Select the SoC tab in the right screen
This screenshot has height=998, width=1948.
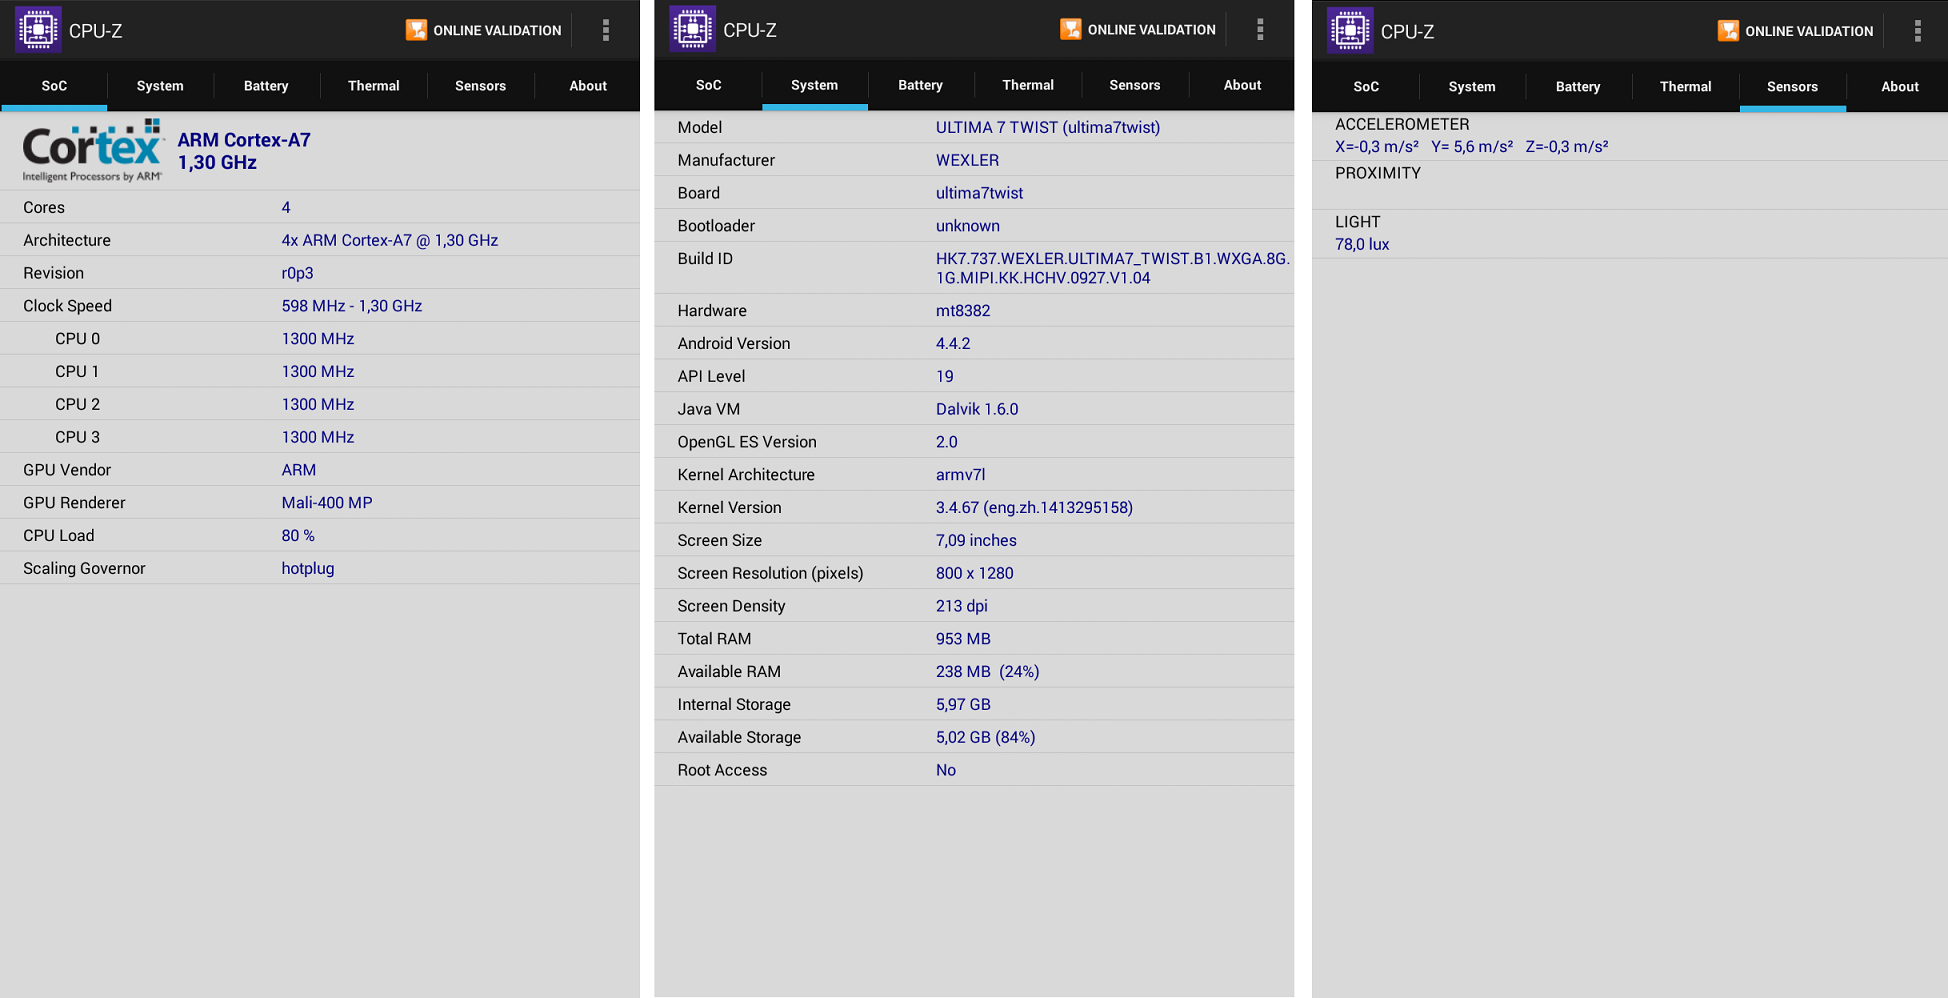point(1366,87)
